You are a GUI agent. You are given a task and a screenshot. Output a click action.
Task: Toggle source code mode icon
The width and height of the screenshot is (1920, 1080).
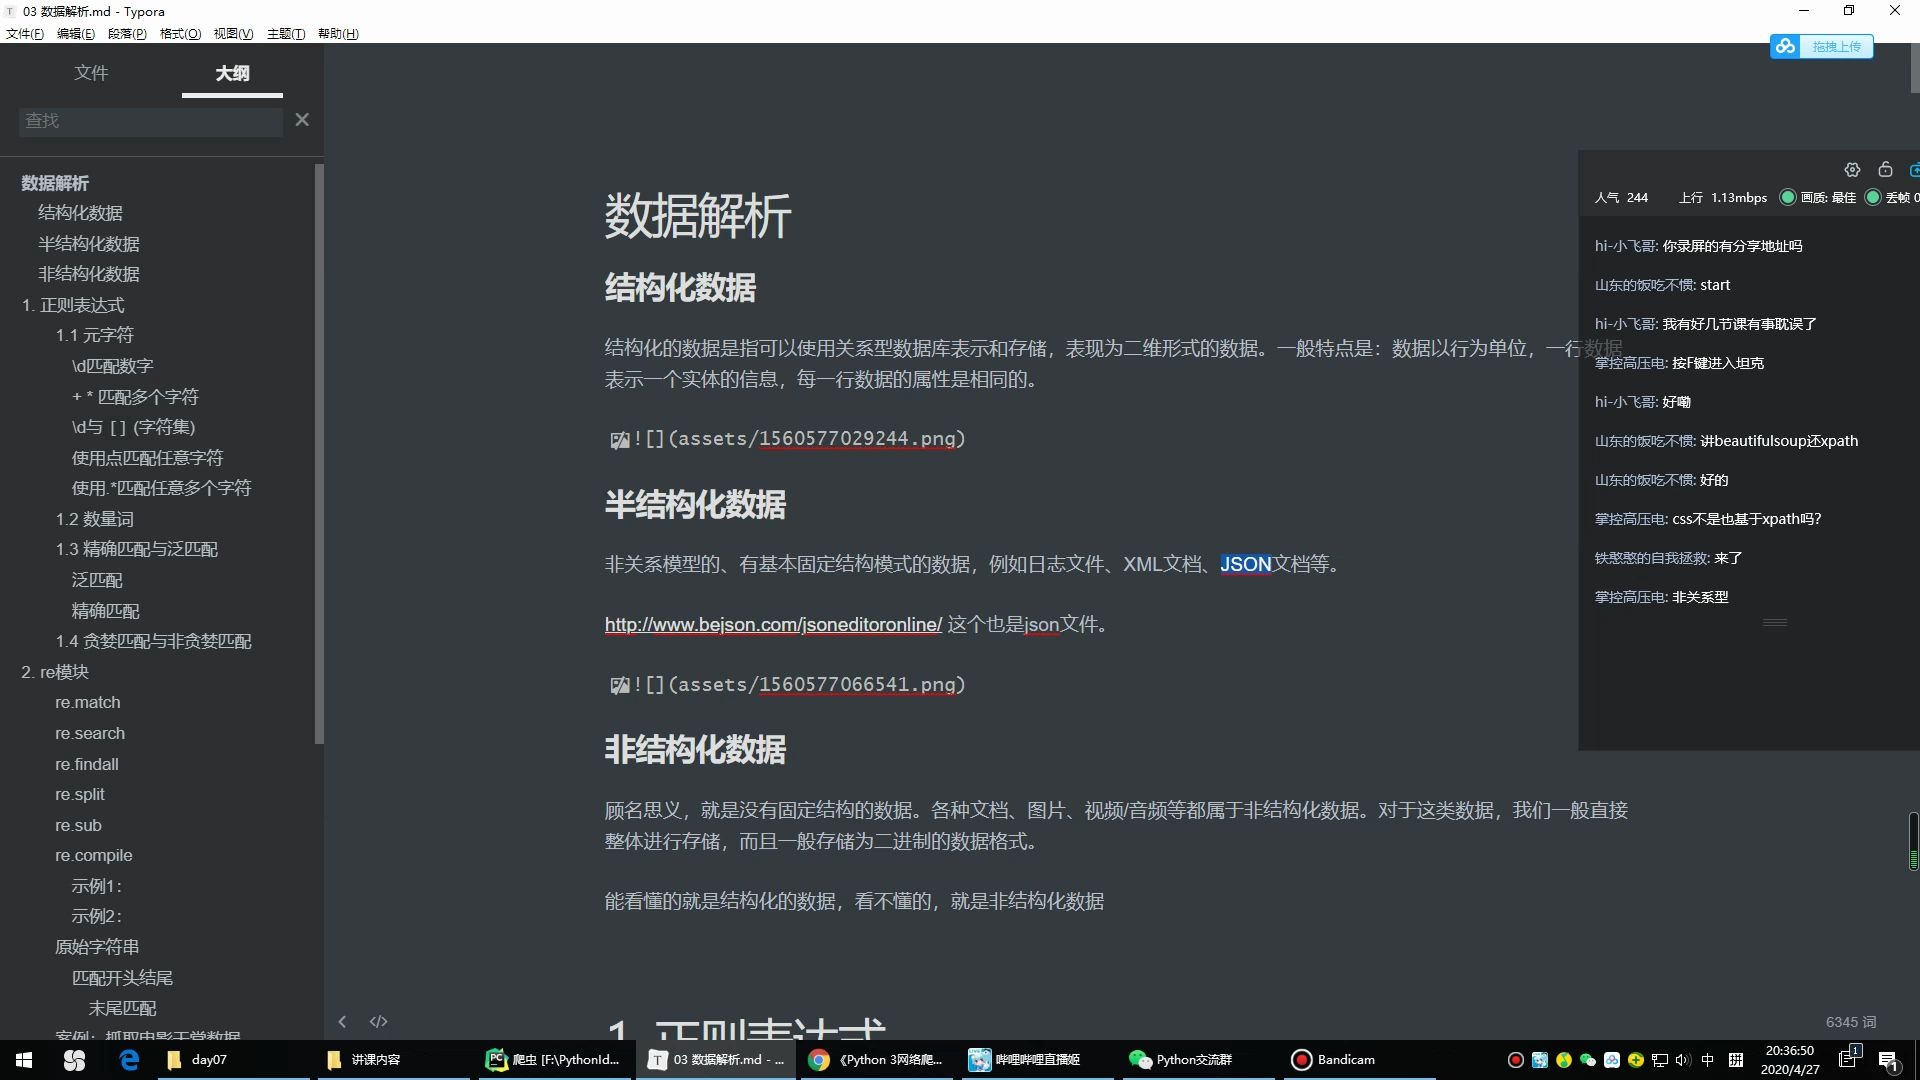tap(378, 1021)
